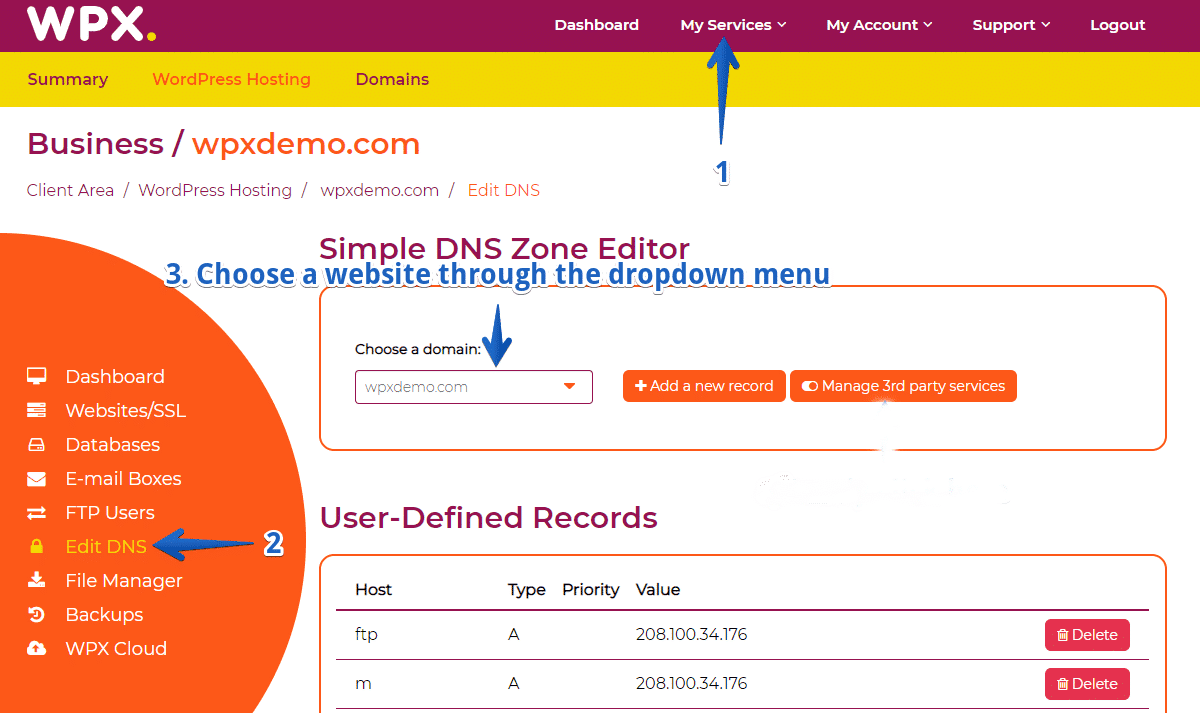The width and height of the screenshot is (1200, 713).
Task: Delete the m A record
Action: coord(1088,684)
